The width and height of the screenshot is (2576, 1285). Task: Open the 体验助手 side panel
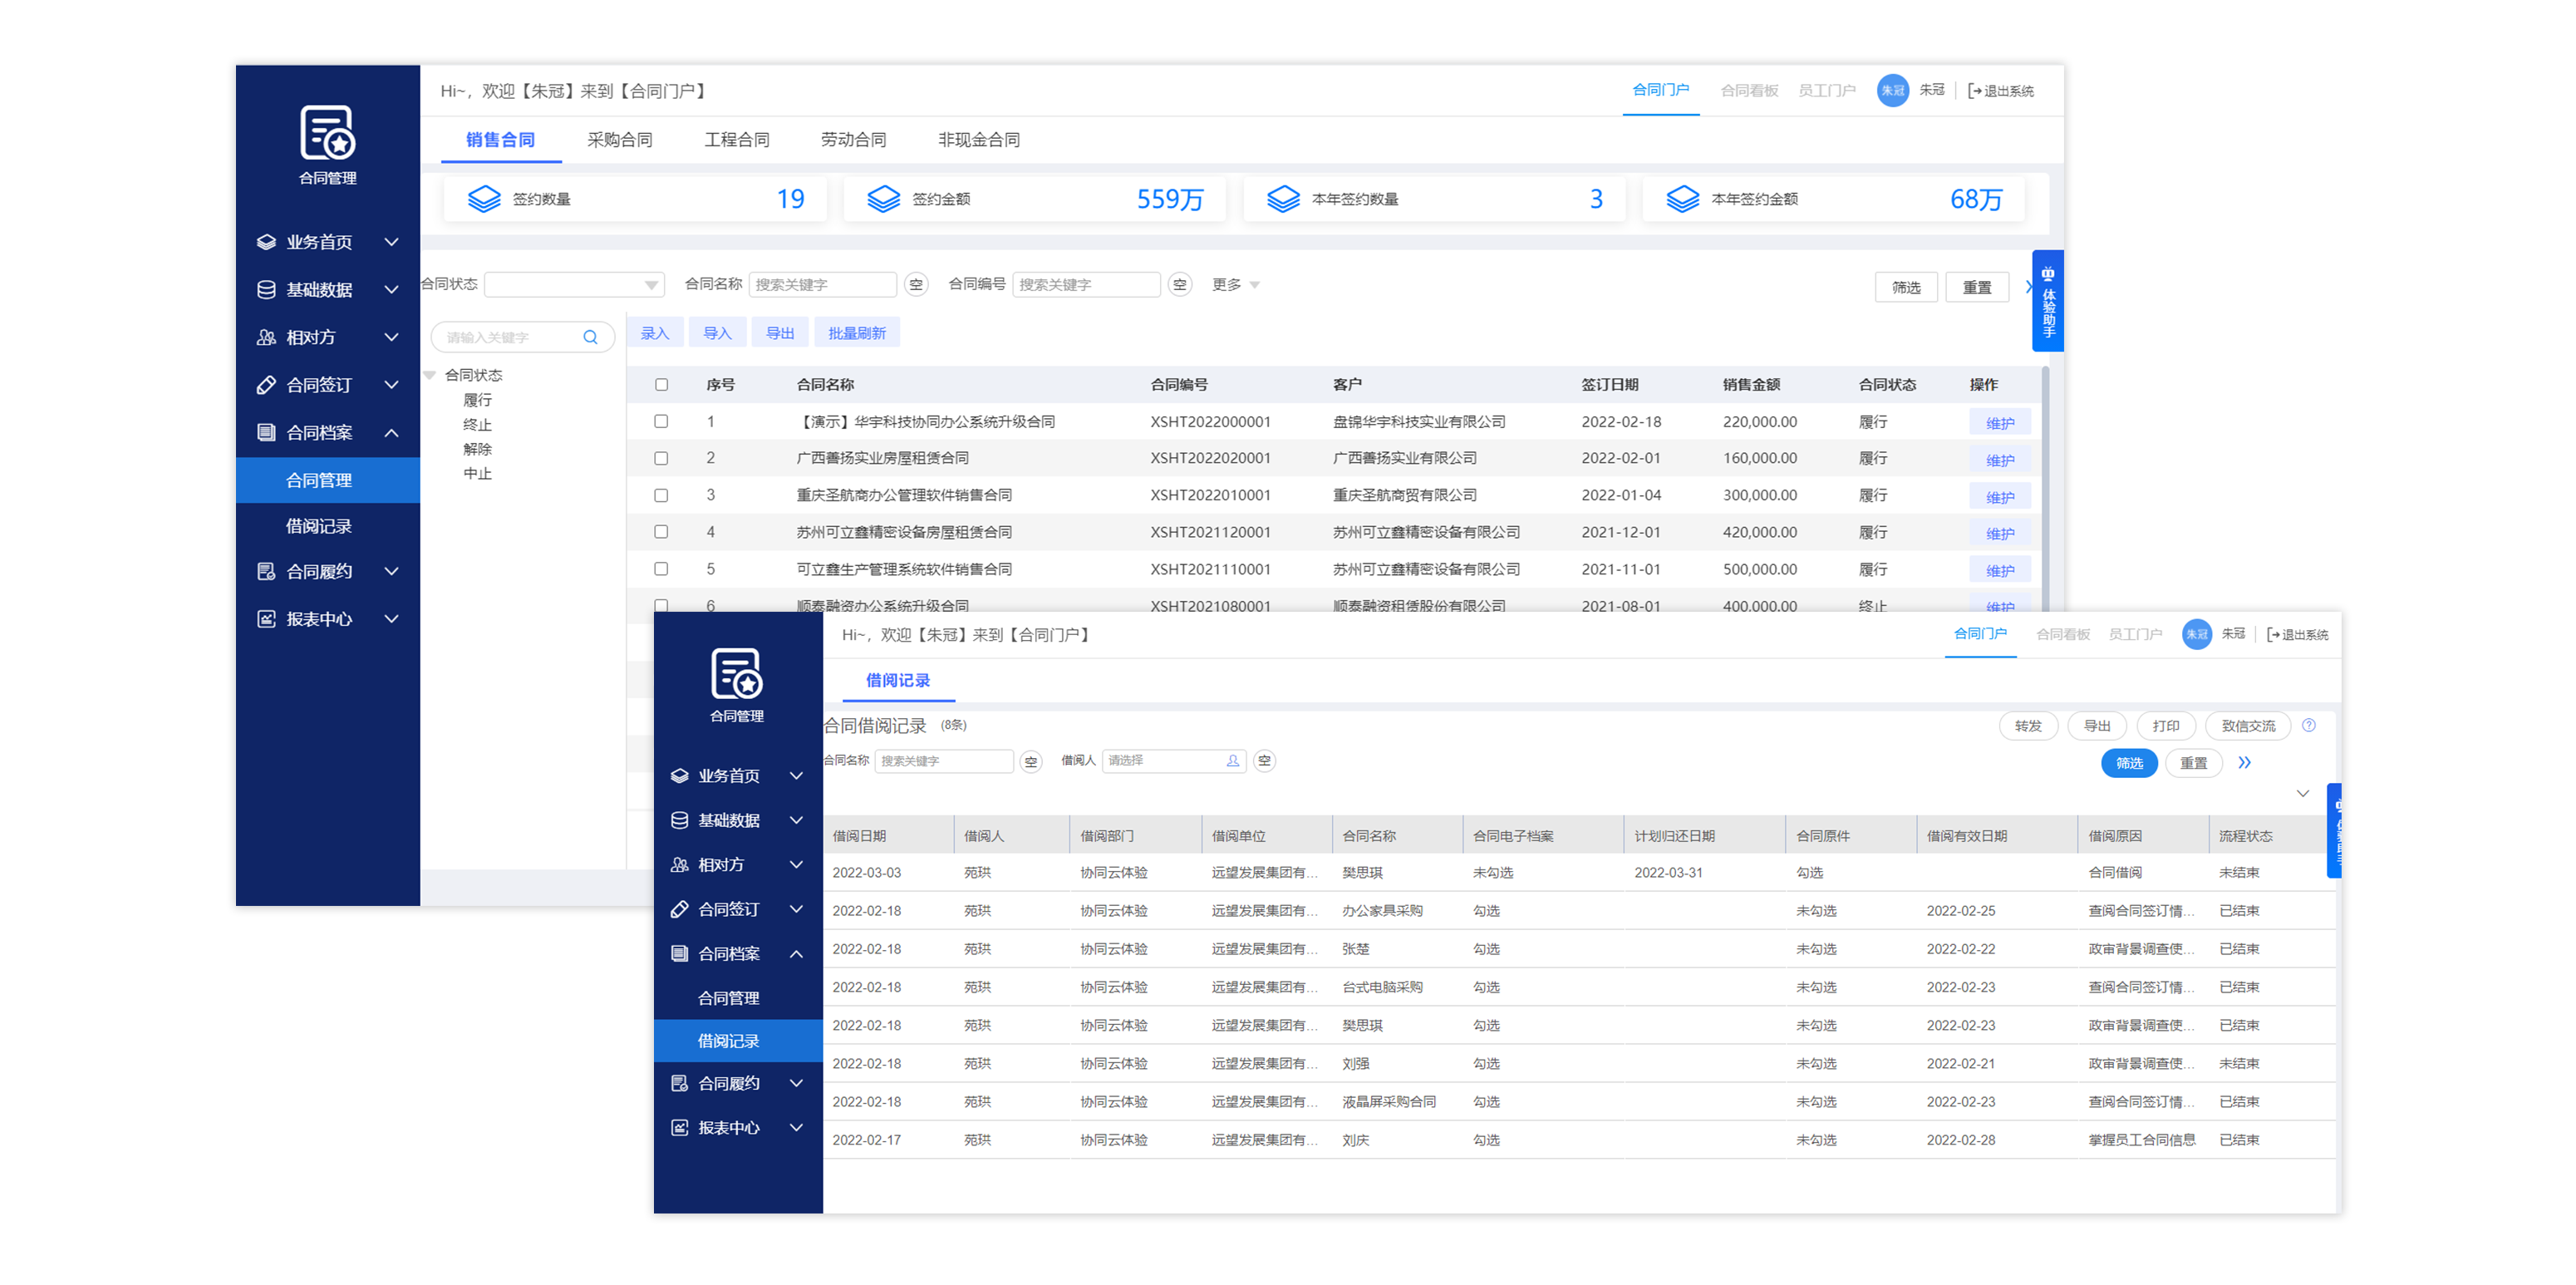[2047, 300]
